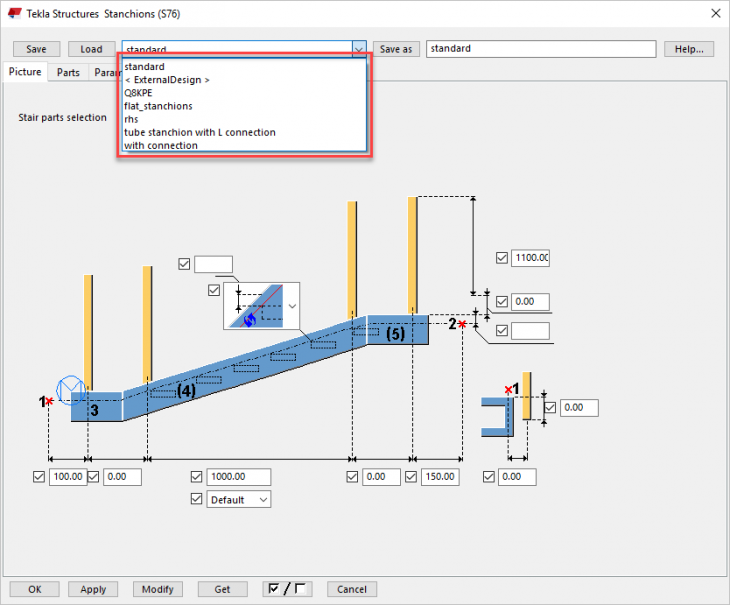Viewport: 730px width, 605px height.
Task: Select the rhs option in the list
Action: [131, 119]
